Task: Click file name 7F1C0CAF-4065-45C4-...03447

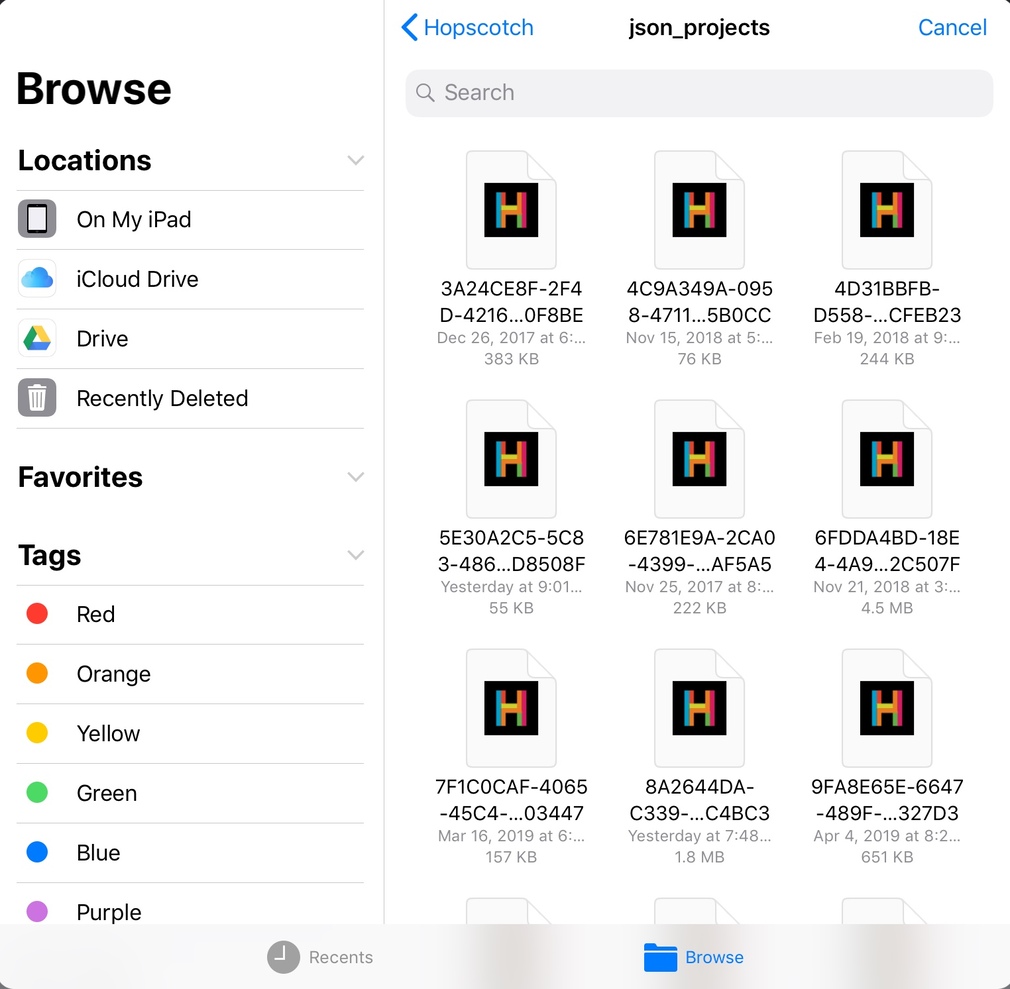Action: point(511,800)
